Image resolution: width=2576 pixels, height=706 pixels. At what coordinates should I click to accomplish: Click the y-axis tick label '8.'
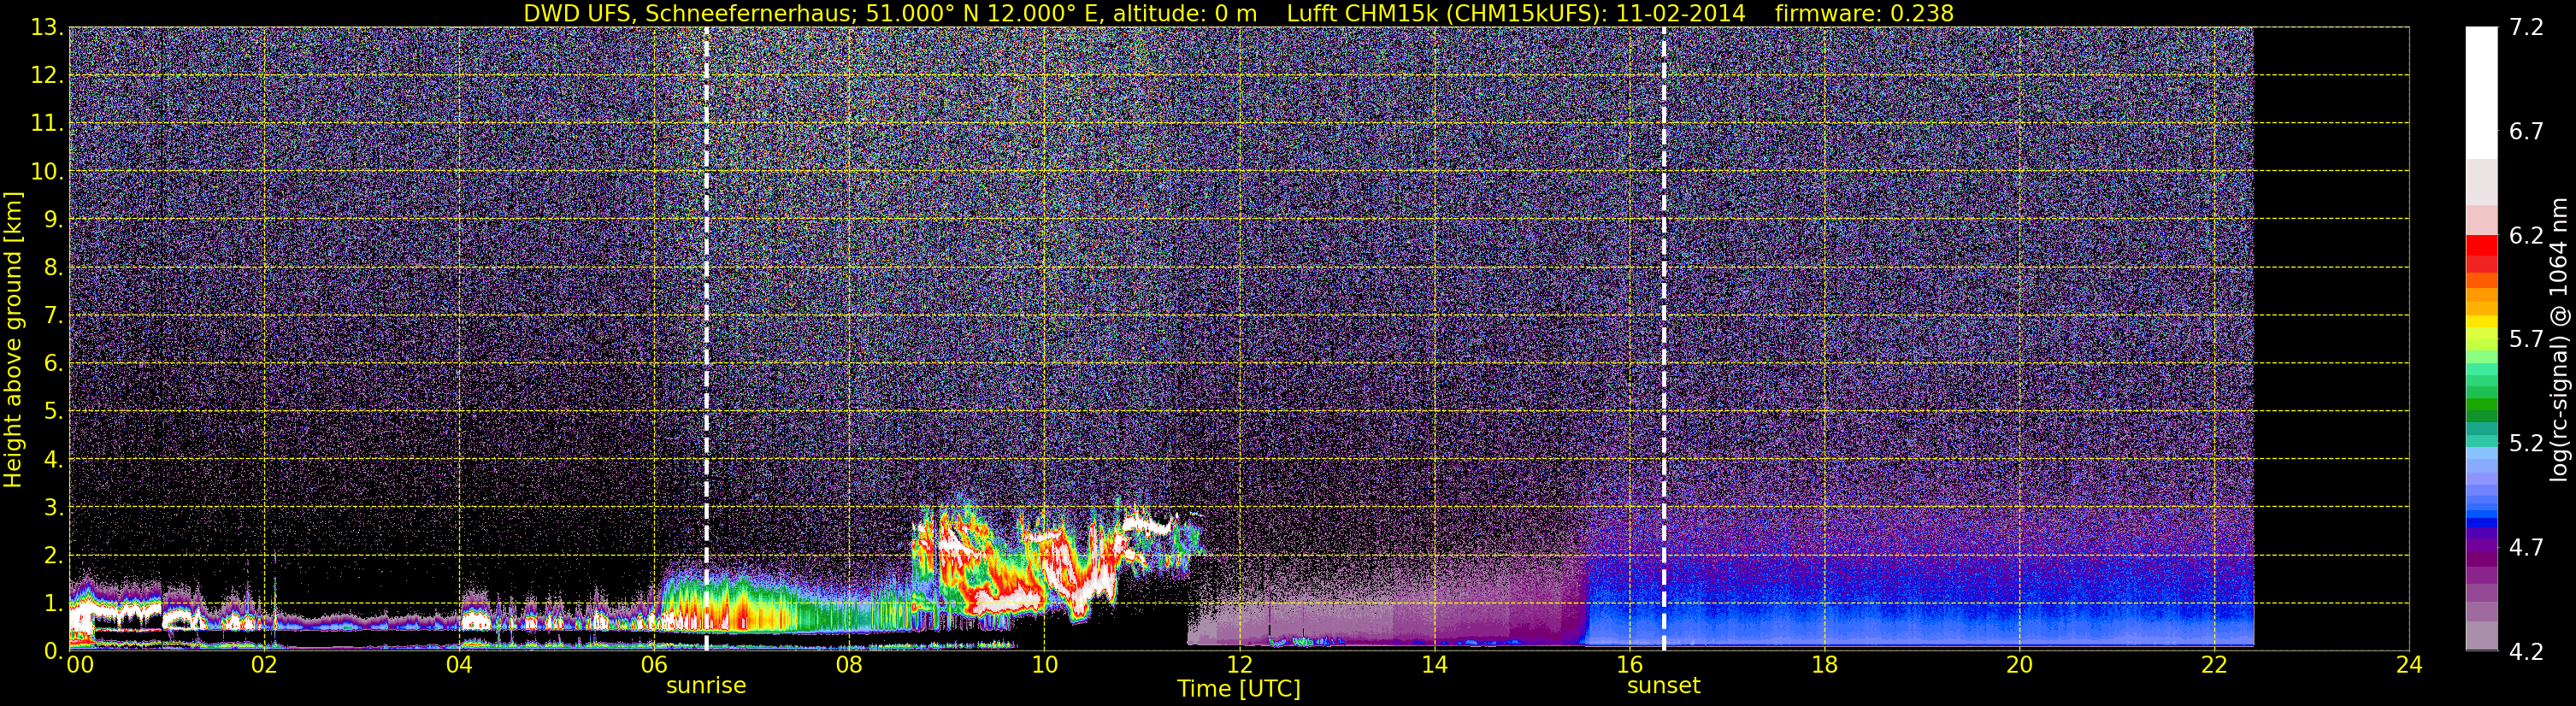(53, 267)
